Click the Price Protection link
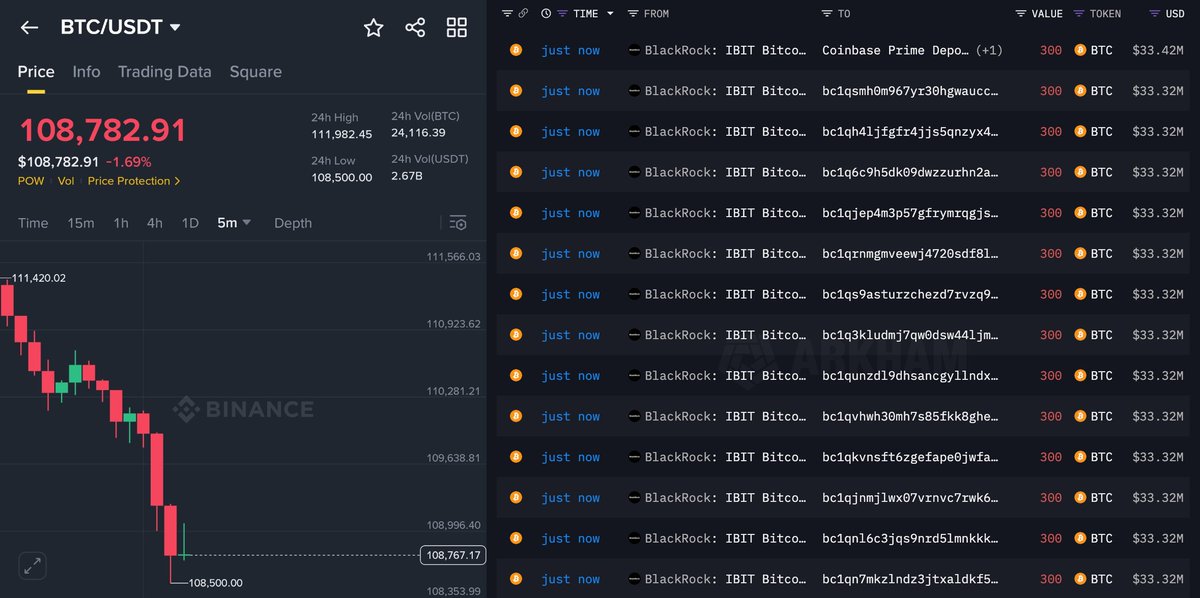Viewport: 1200px width, 598px height. point(128,181)
